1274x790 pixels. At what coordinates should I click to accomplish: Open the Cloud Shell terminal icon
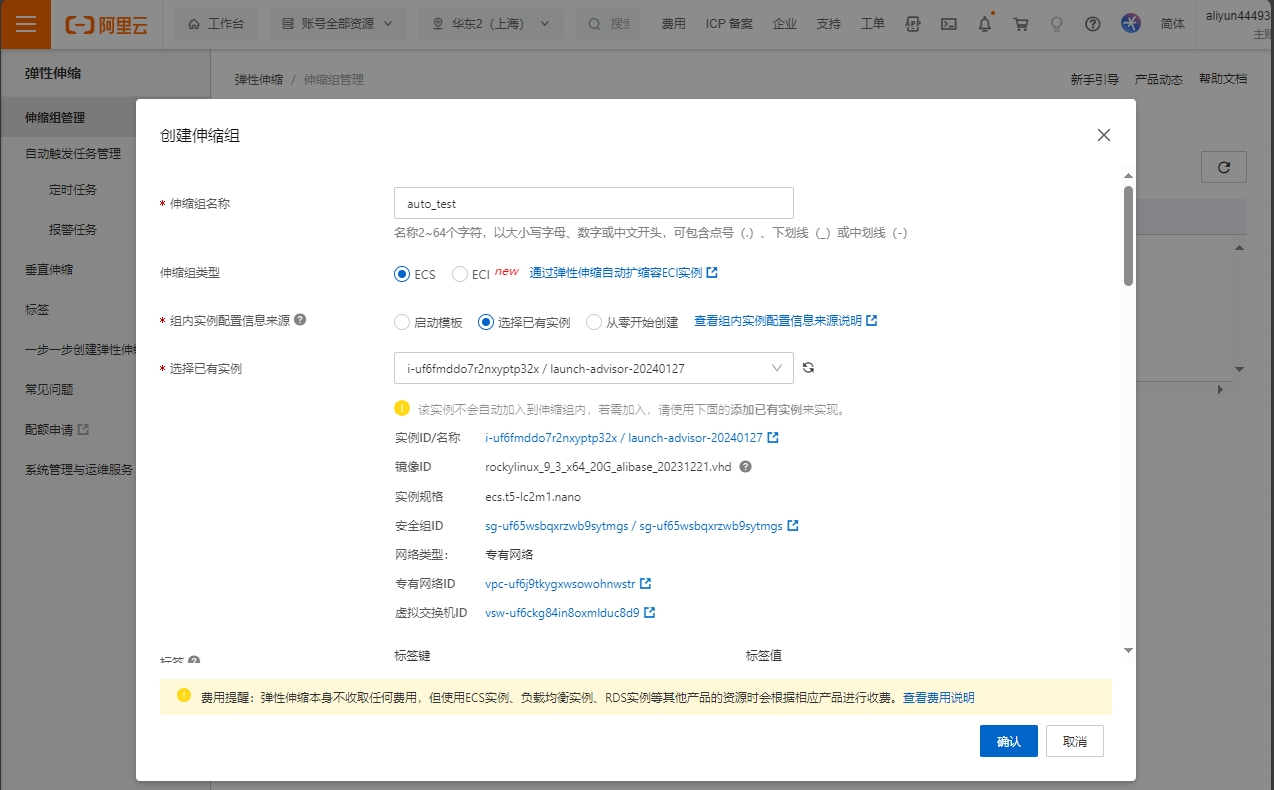click(x=949, y=24)
